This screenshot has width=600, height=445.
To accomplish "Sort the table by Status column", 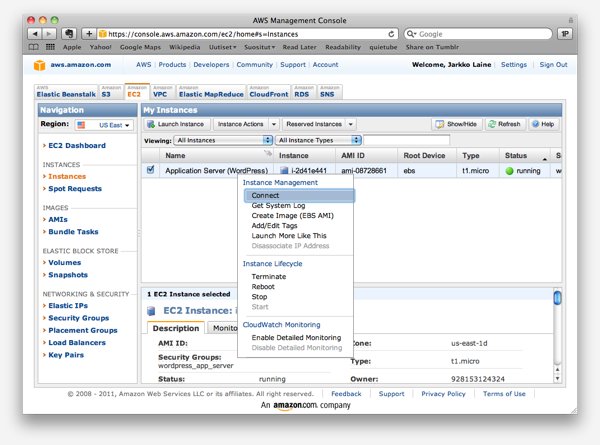I will [516, 156].
